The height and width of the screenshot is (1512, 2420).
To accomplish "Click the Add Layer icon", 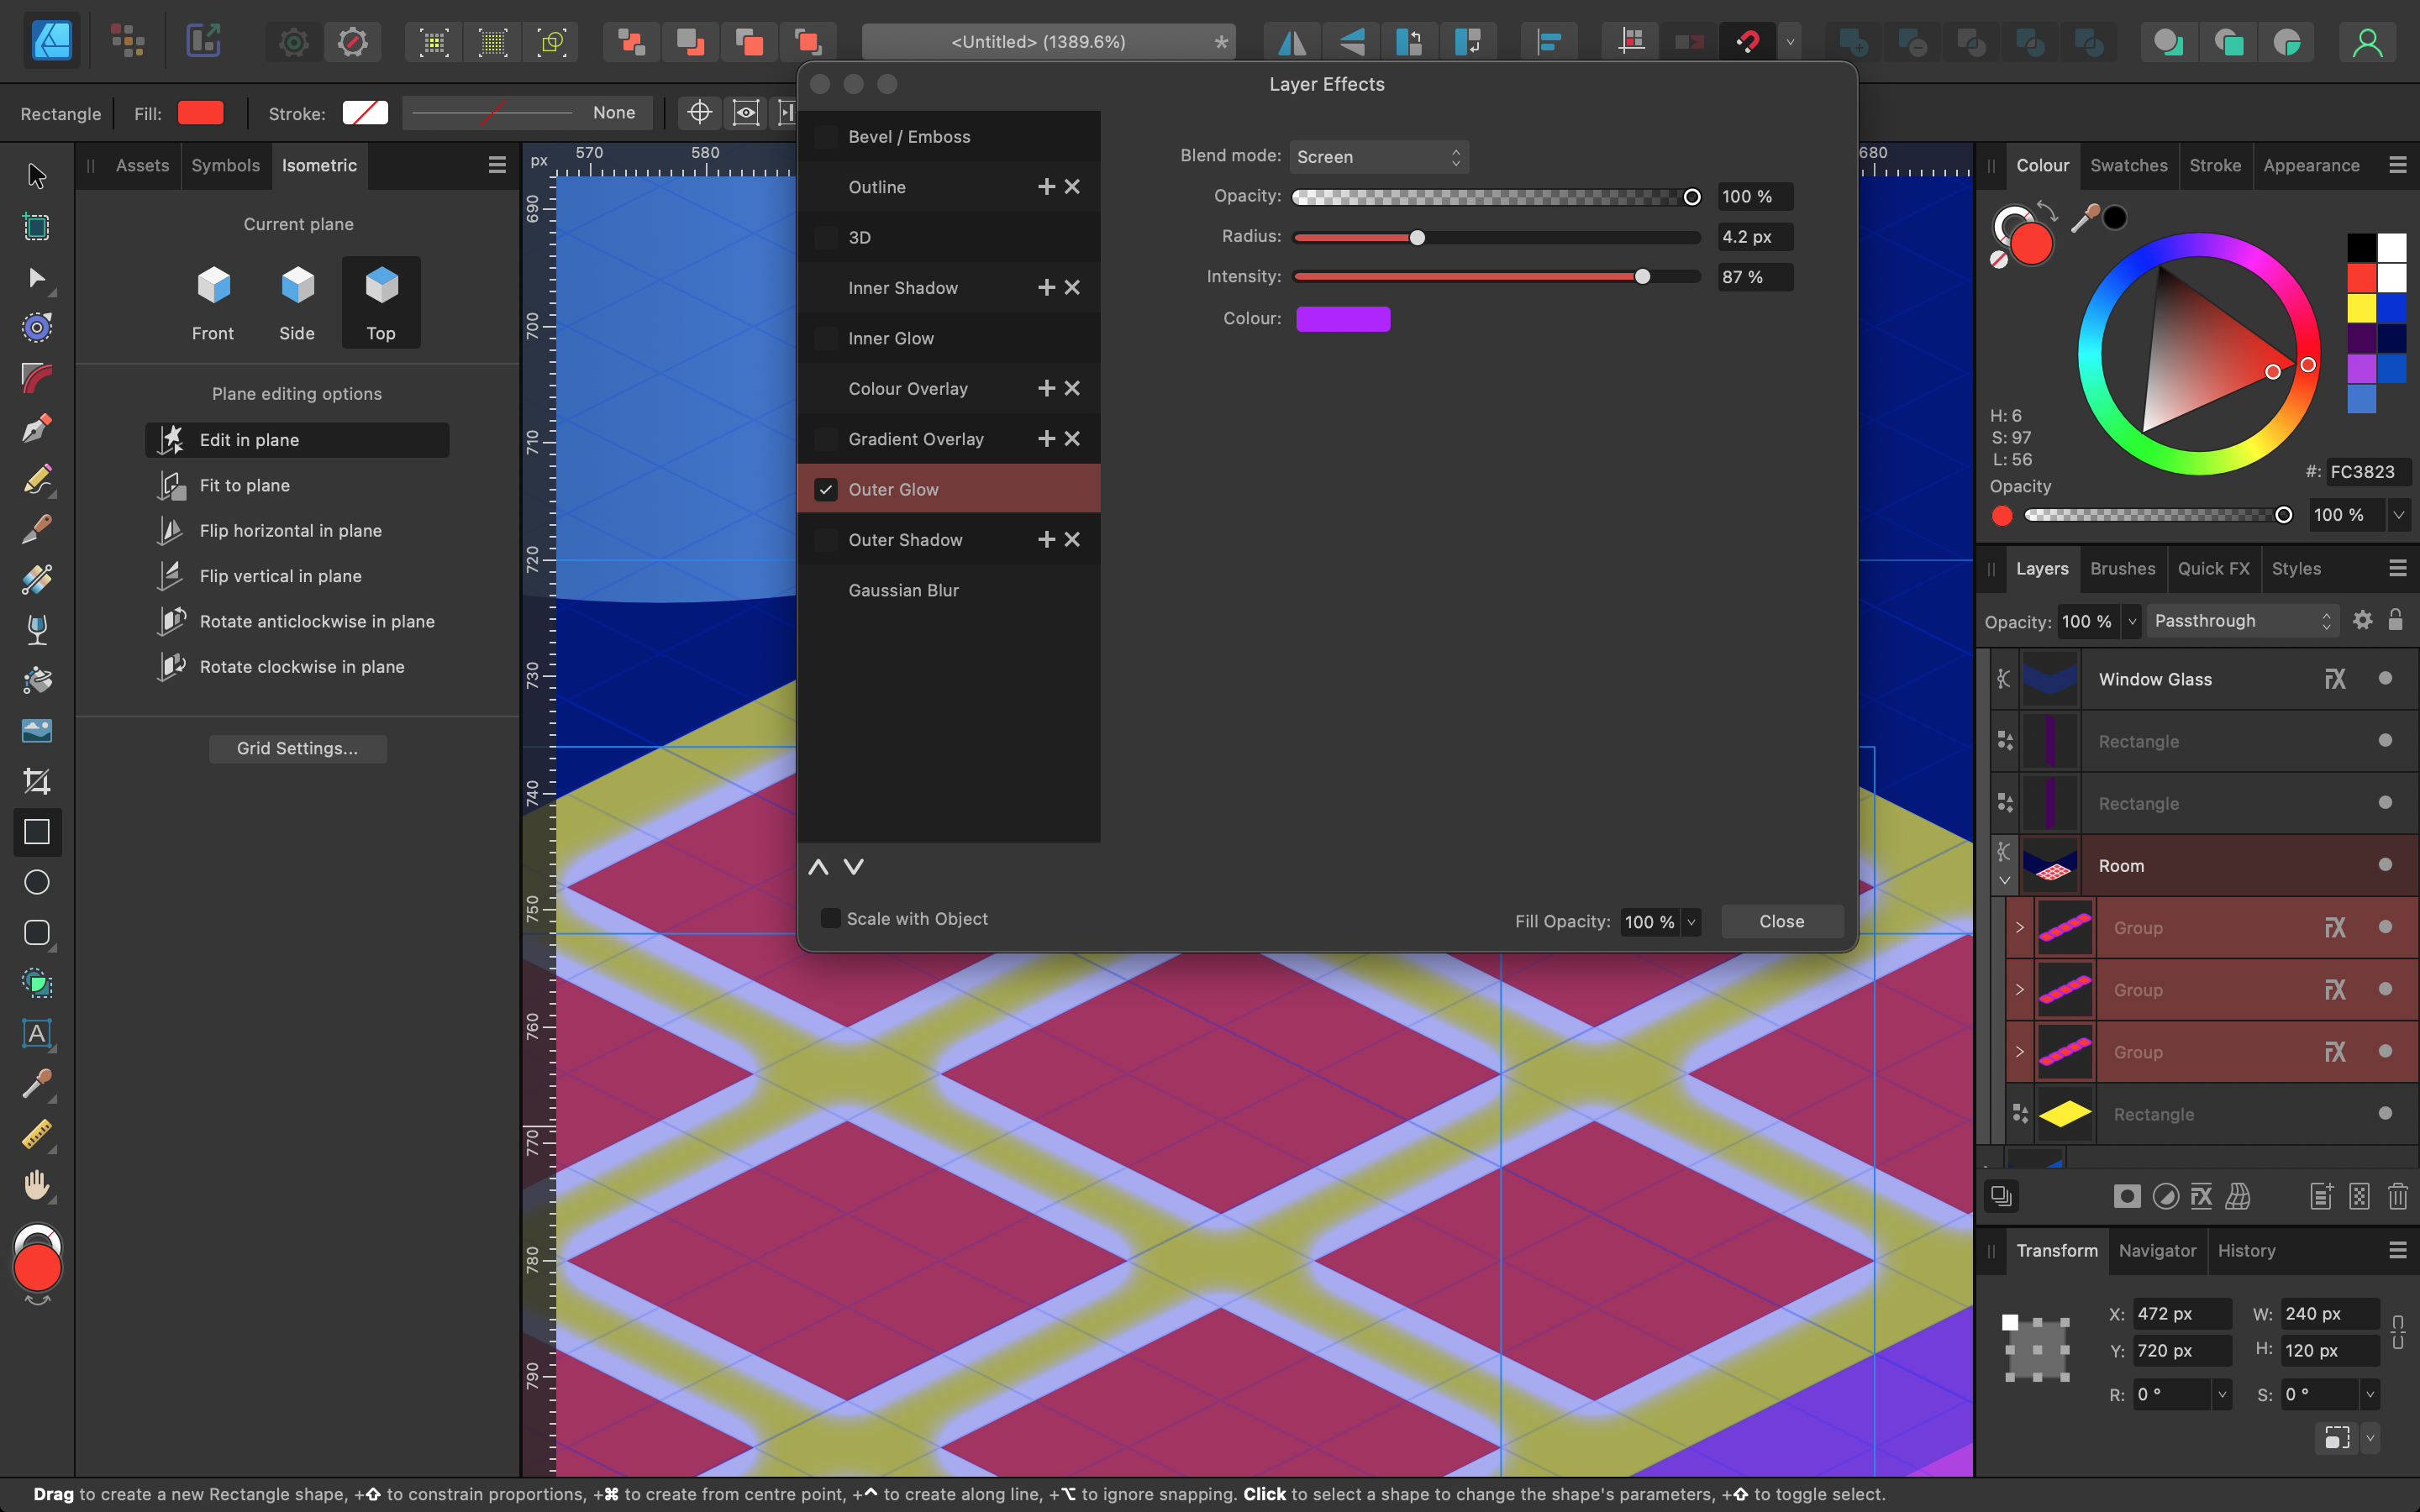I will (2321, 1197).
